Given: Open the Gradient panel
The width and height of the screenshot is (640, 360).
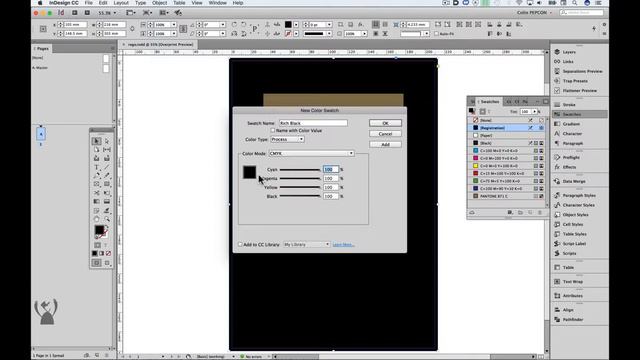Looking at the screenshot, I should click(x=571, y=124).
